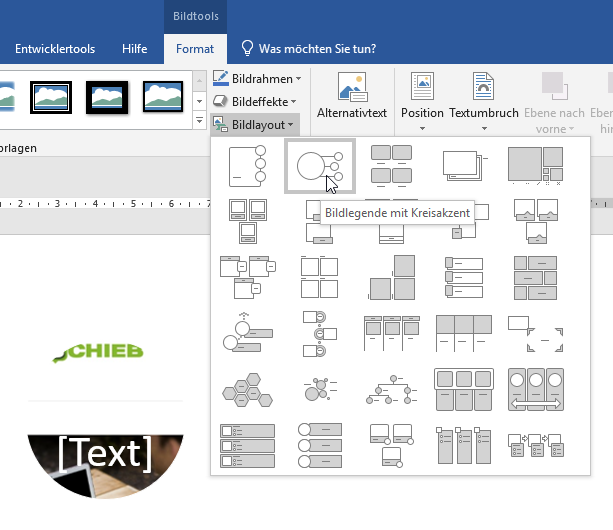Choose the vertical list with small picture tabs
Screen dimensions: 613x530
pyautogui.click(x=464, y=278)
